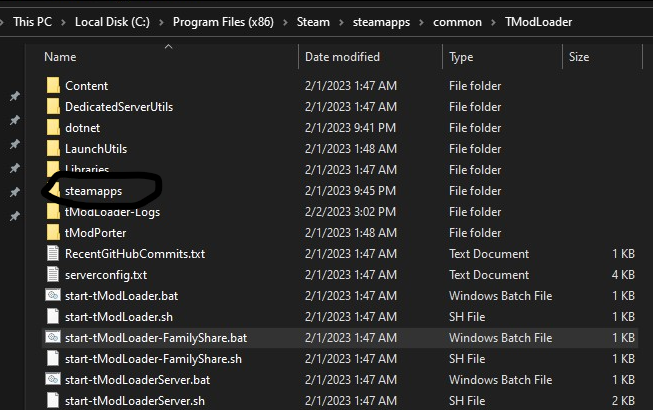Open the tMod​Porter folder icon

pos(53,233)
